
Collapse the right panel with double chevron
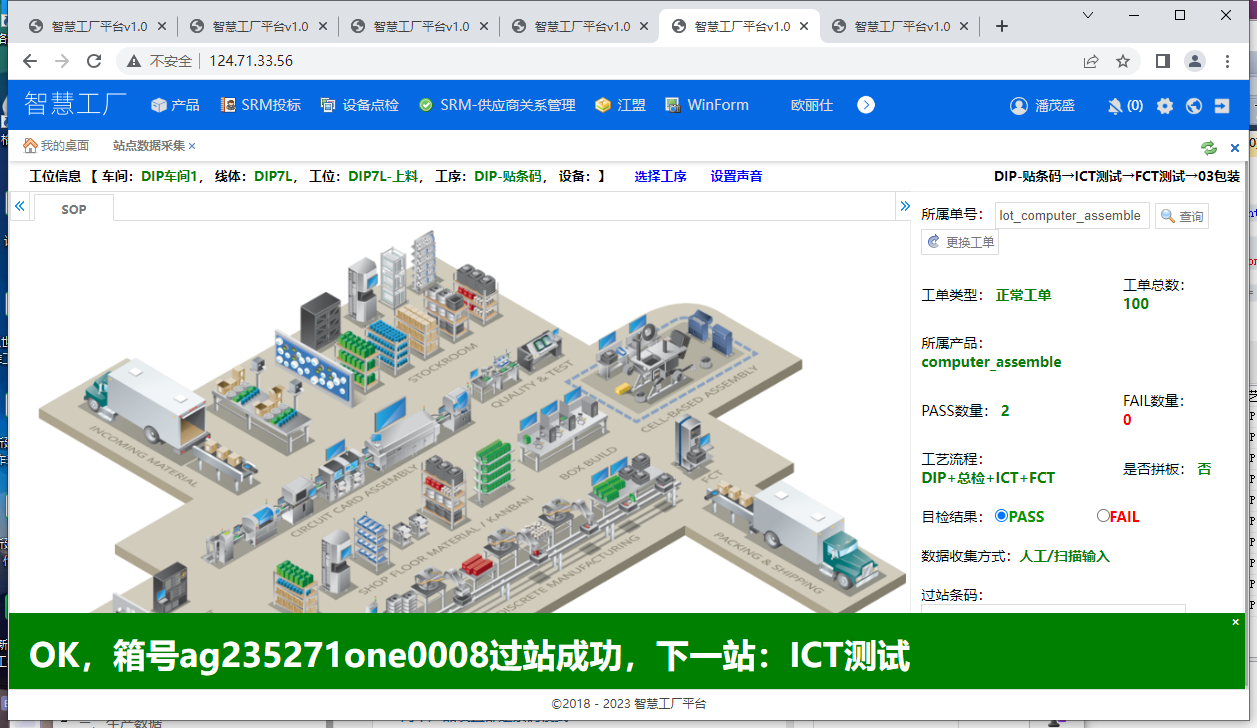click(905, 206)
